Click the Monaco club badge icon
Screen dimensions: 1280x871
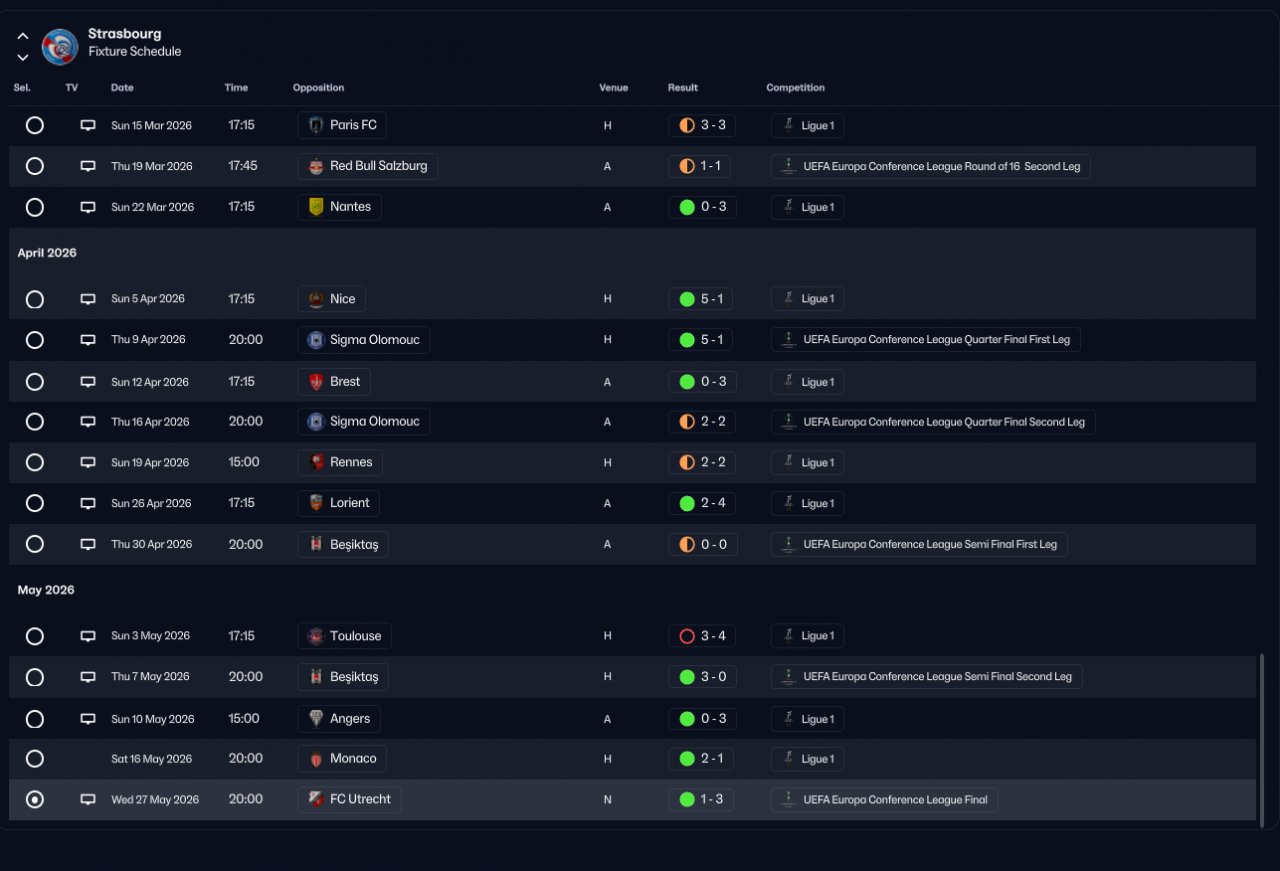click(x=316, y=759)
